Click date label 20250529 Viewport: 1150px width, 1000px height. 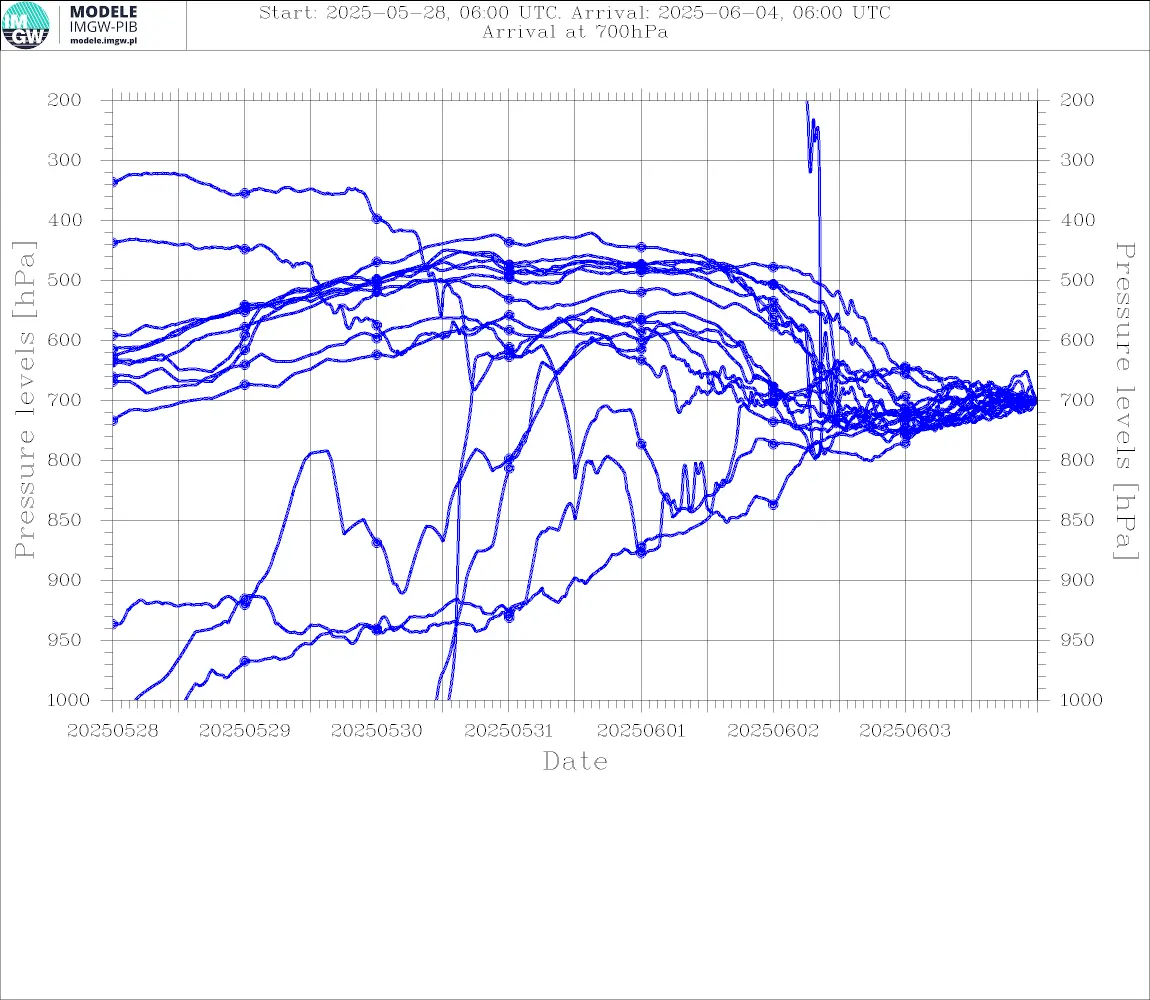pyautogui.click(x=244, y=731)
